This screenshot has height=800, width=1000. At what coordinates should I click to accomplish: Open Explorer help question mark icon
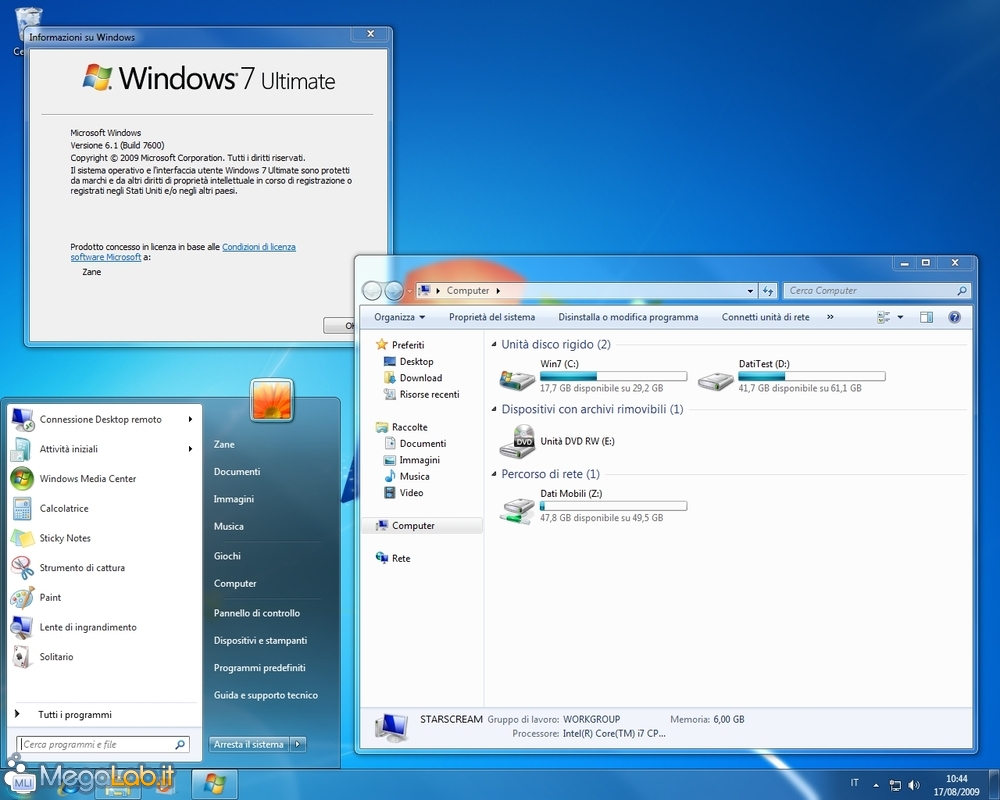tap(954, 317)
